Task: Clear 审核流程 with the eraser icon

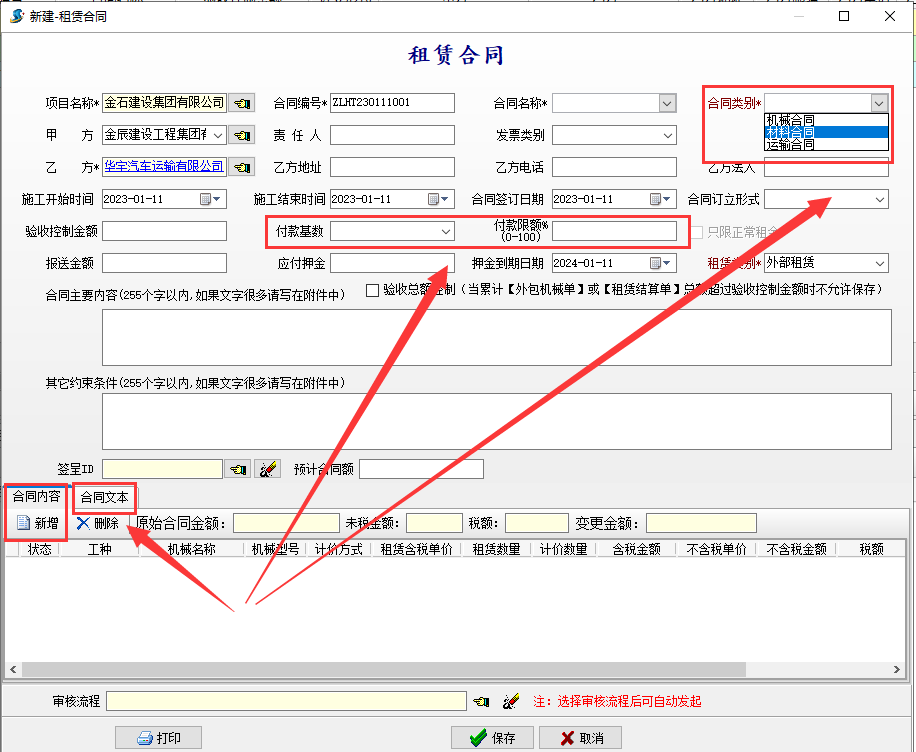Action: (511, 702)
